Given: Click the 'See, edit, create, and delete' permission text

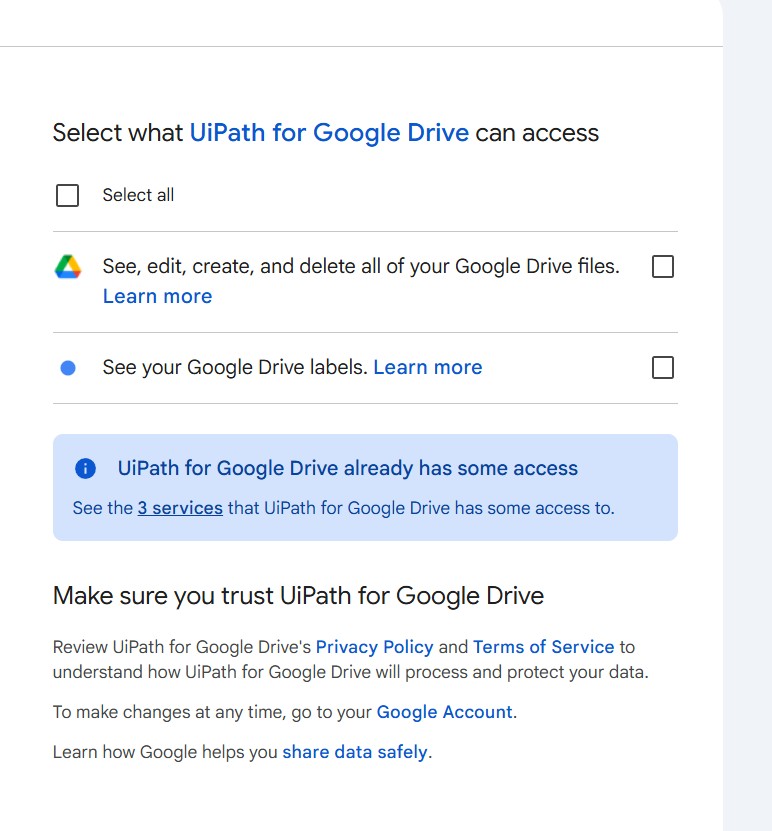Looking at the screenshot, I should 360,266.
